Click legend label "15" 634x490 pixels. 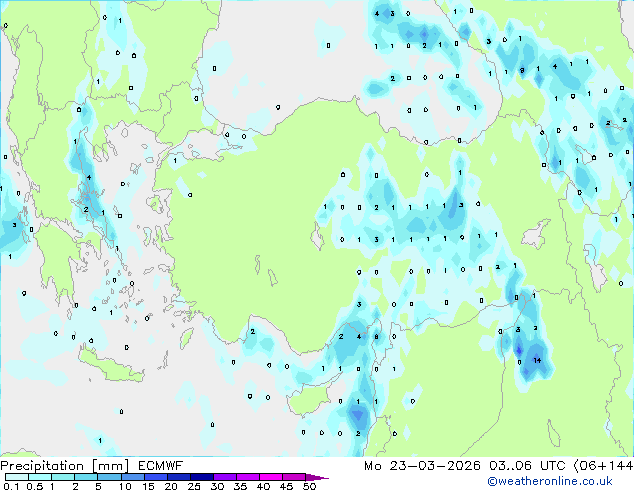148,486
